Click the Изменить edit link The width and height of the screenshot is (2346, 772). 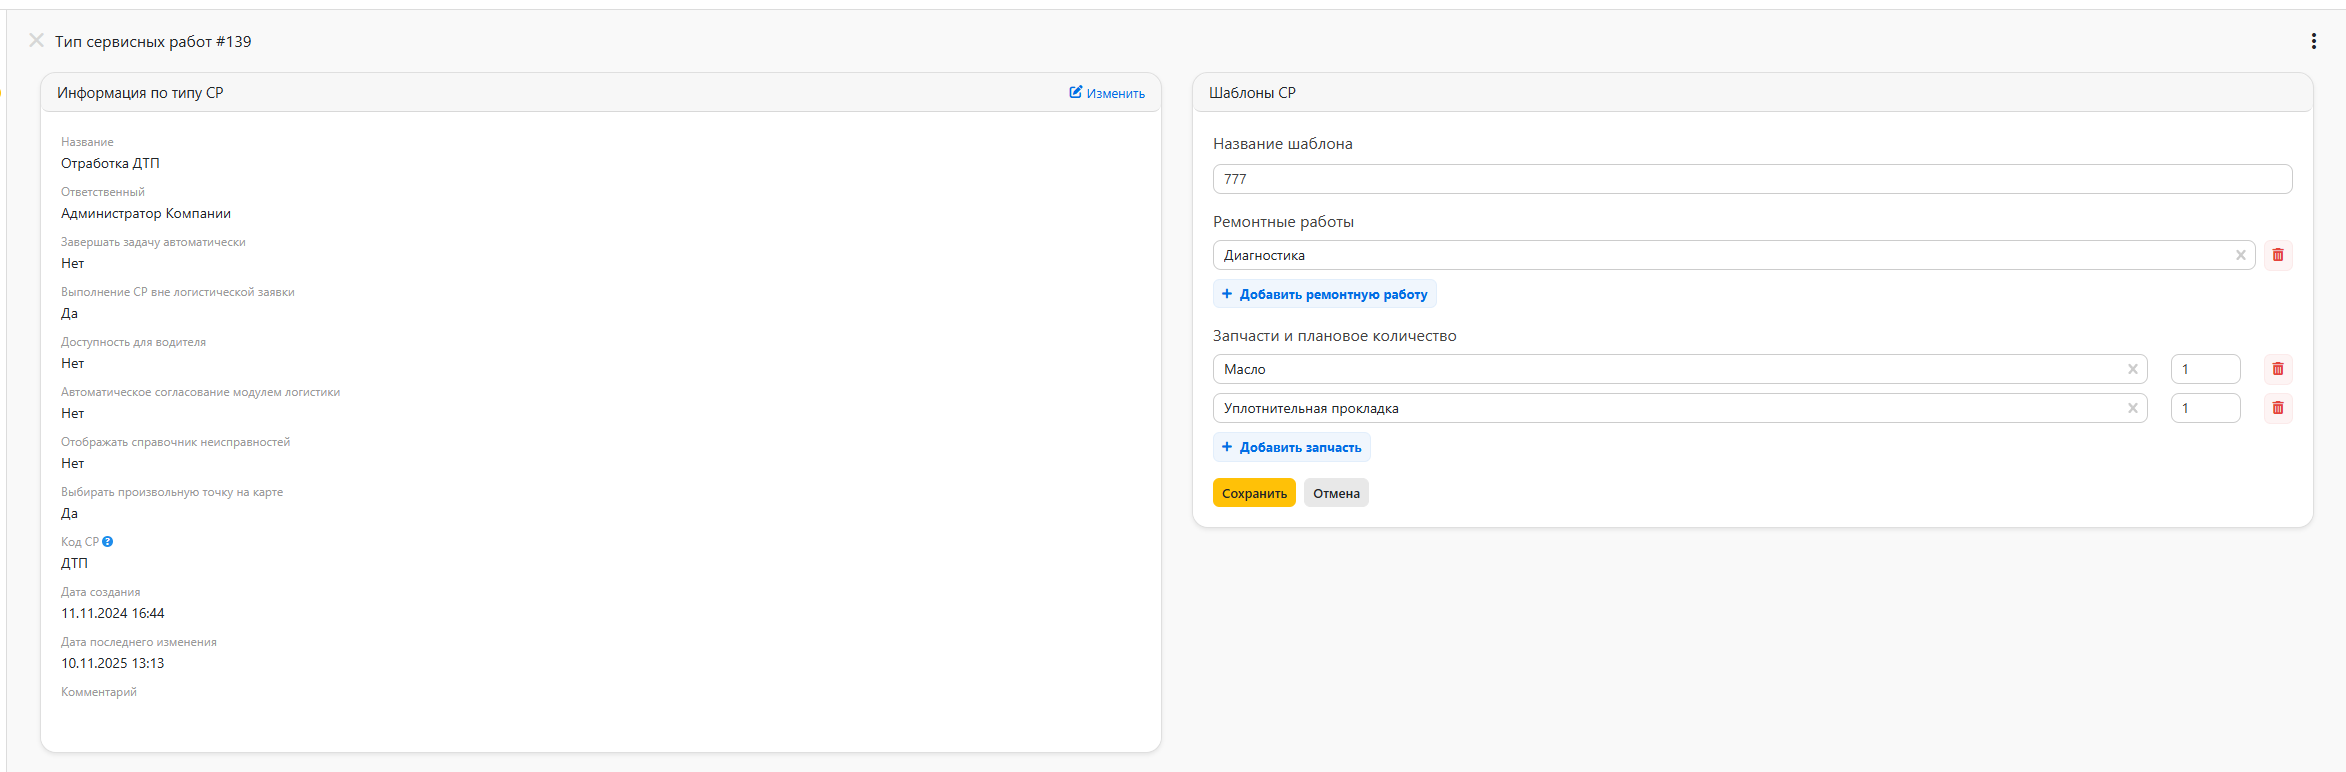point(1107,93)
